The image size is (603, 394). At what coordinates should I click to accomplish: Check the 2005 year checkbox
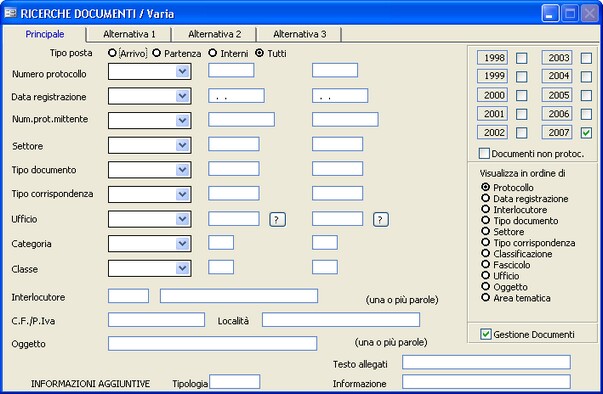[586, 95]
